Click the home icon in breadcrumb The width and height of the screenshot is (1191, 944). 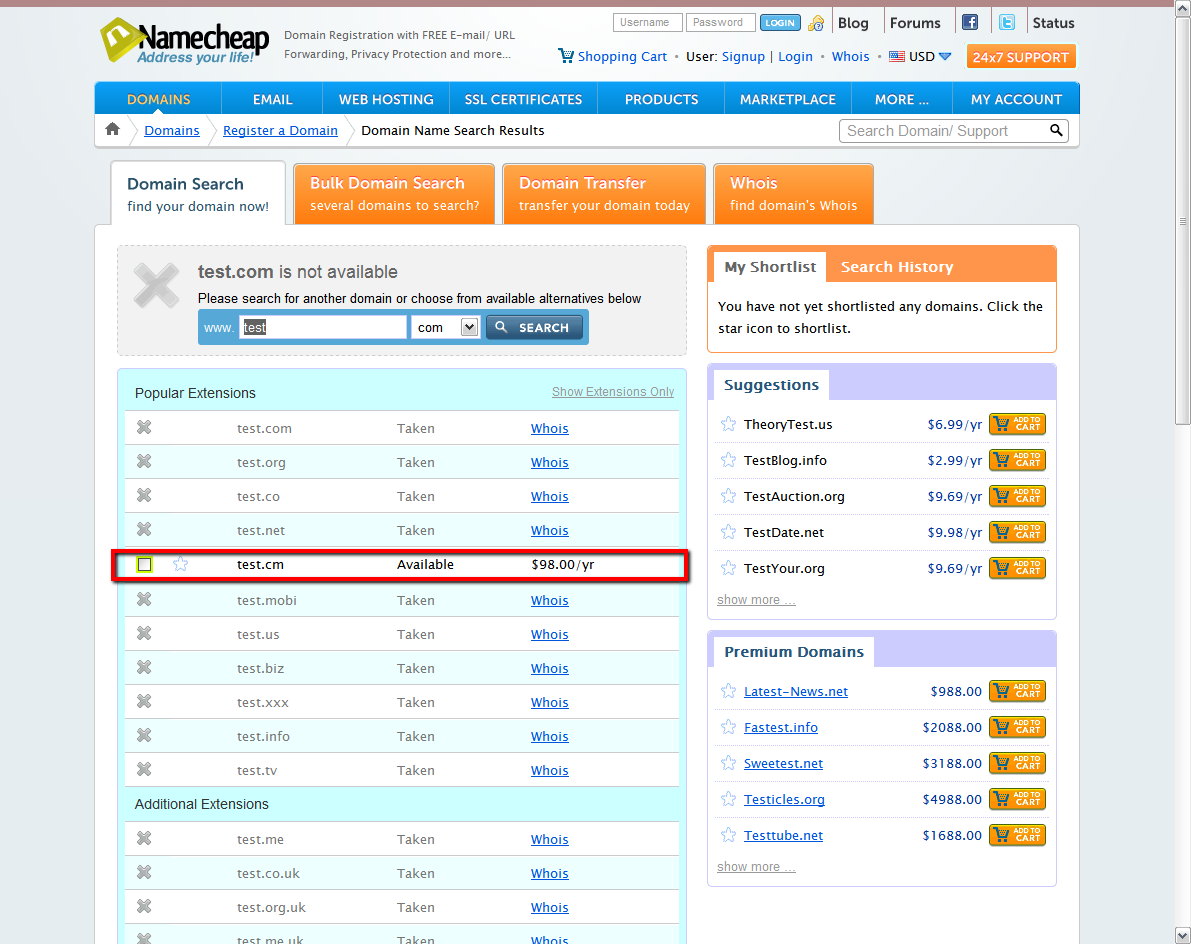point(112,129)
